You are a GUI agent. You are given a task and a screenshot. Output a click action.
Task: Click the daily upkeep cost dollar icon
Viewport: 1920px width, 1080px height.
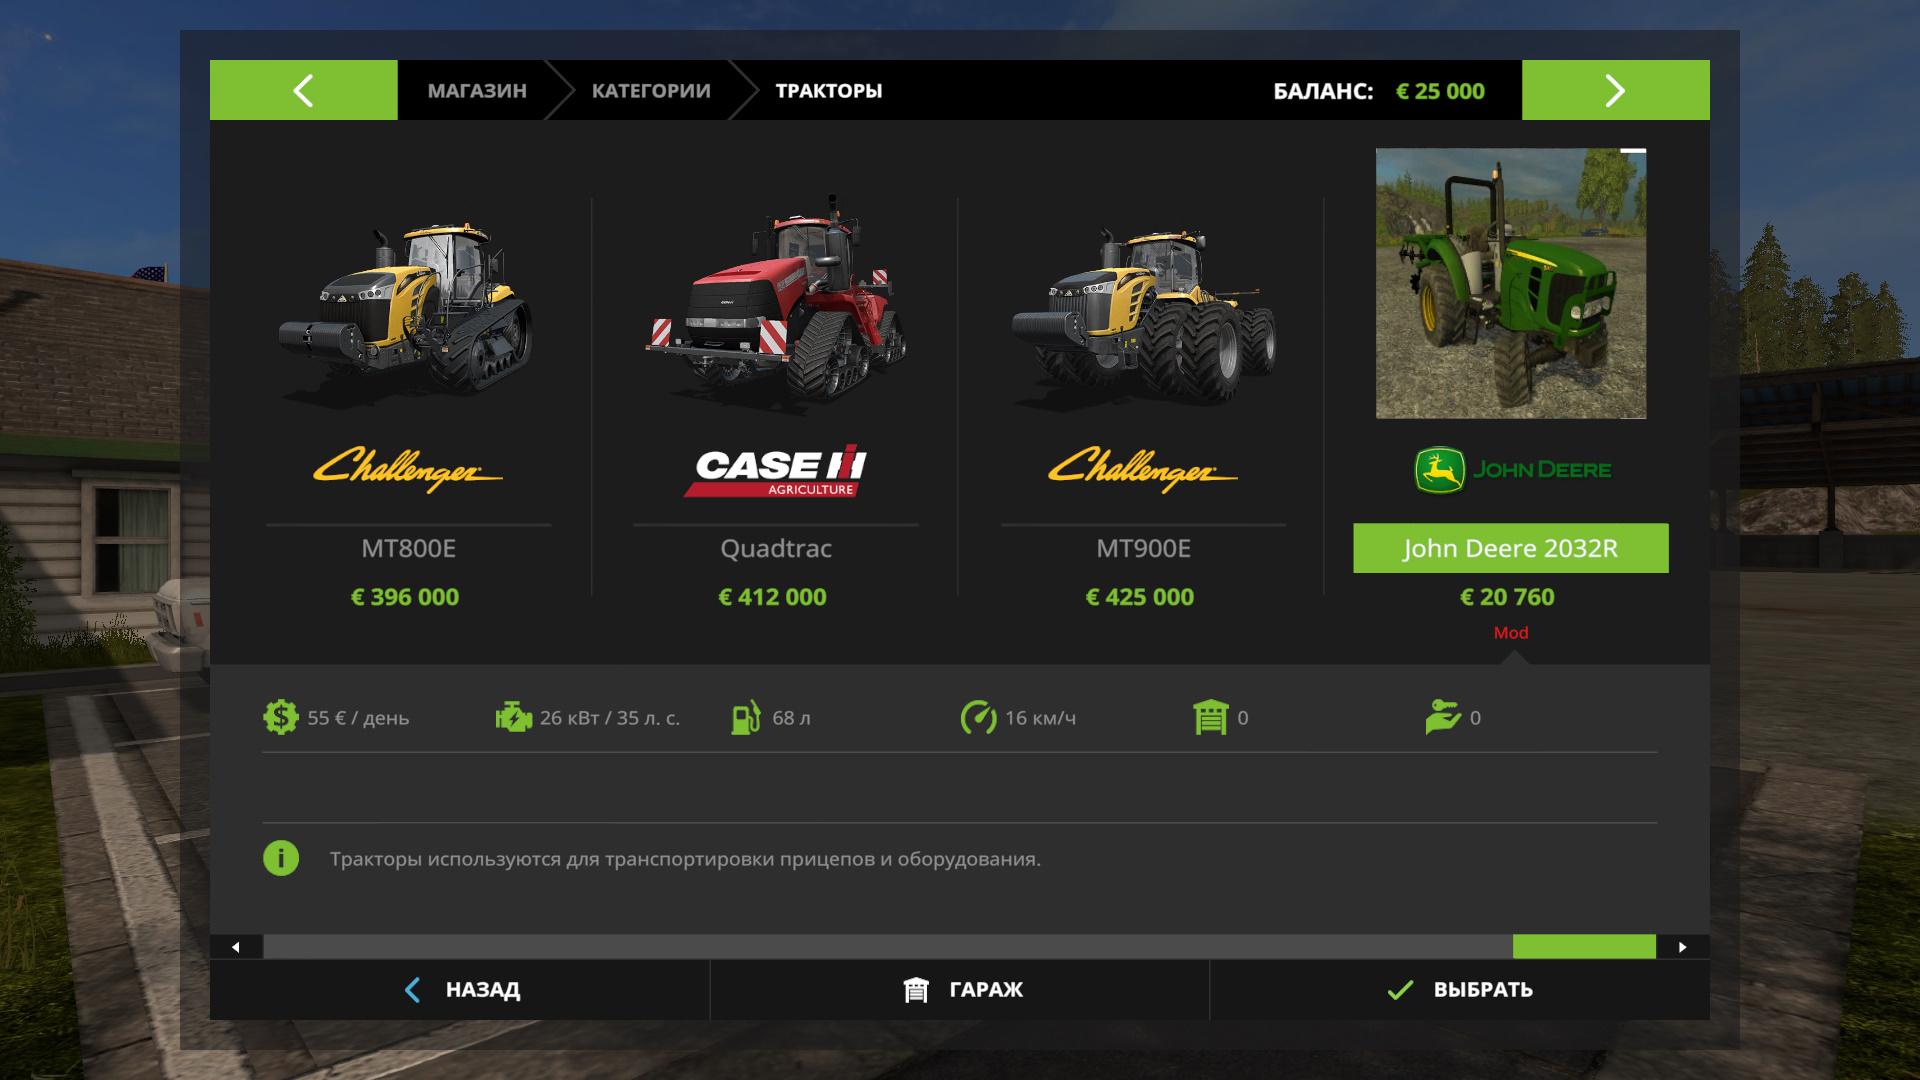tap(280, 718)
